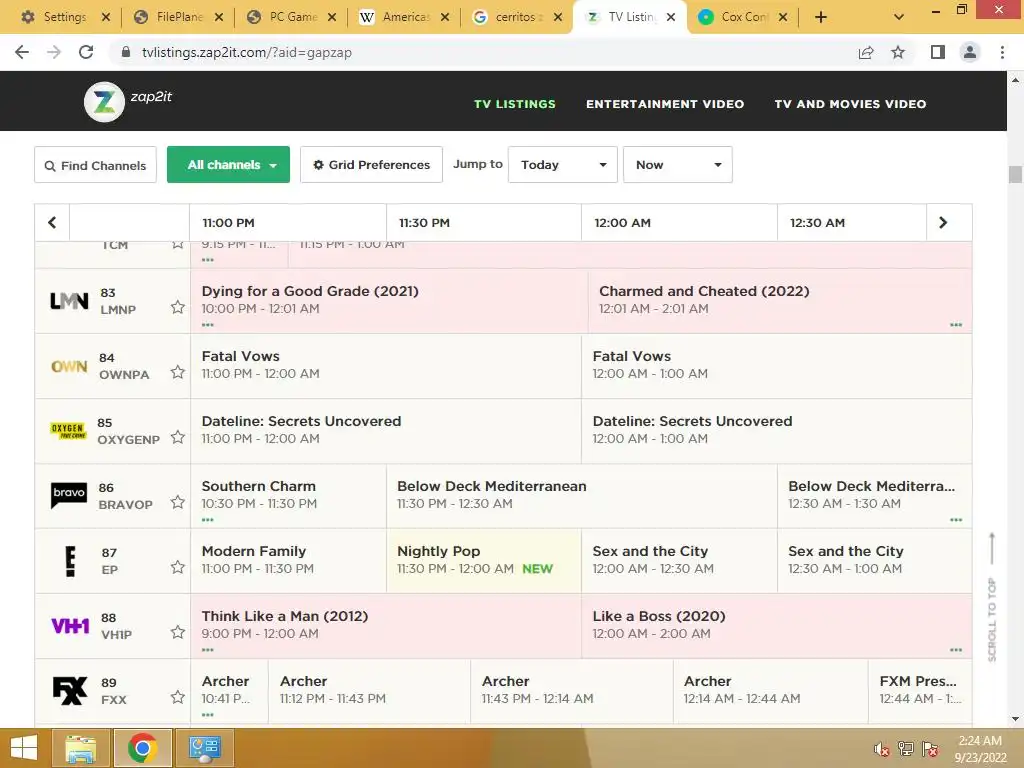Click the Action Center flag icon
The height and width of the screenshot is (768, 1024).
click(930, 749)
